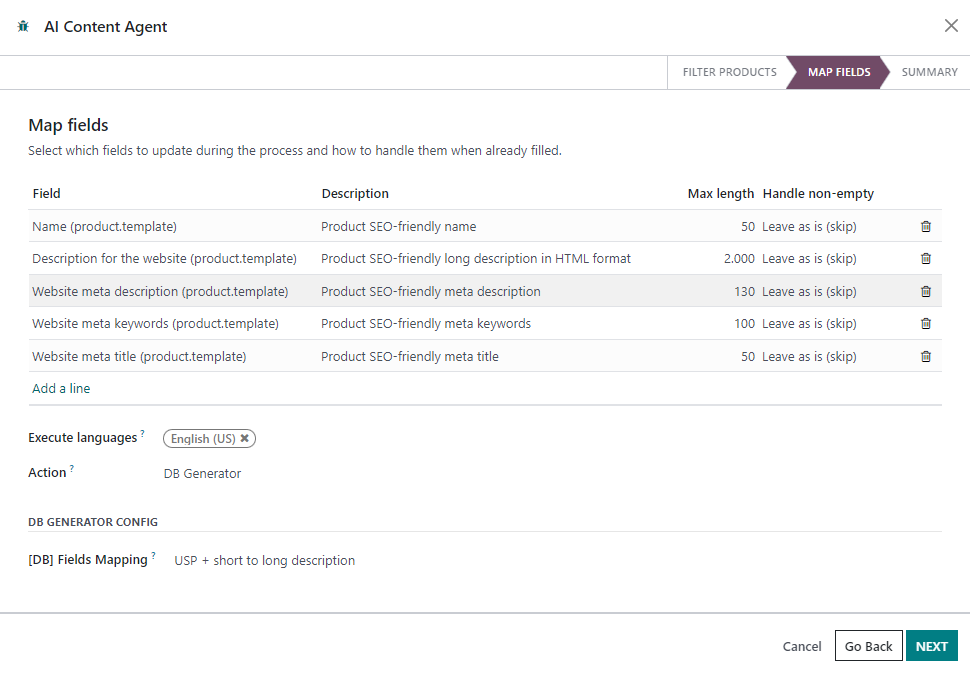Show the Action field help tooltip
Viewport: 970px width, 673px height.
click(x=72, y=468)
